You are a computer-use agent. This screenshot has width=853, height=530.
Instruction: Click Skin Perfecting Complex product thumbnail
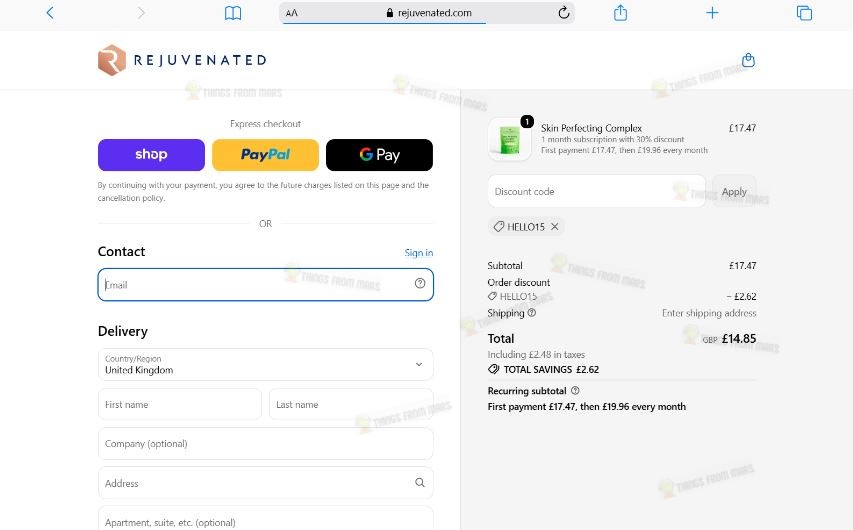pyautogui.click(x=510, y=139)
